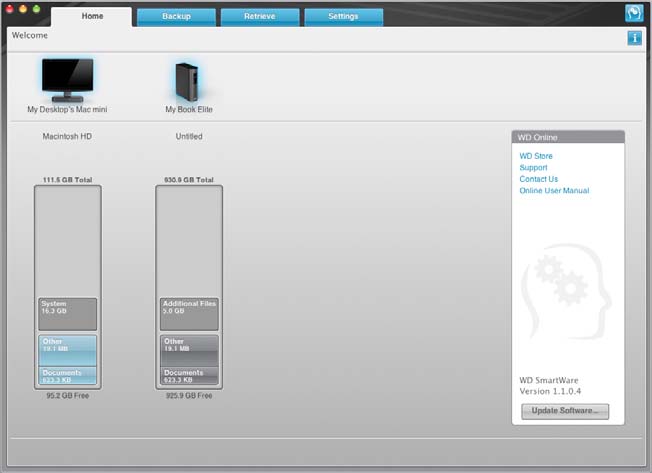Viewport: 652px width, 473px height.
Task: Open the Retrieve tab
Action: [260, 17]
